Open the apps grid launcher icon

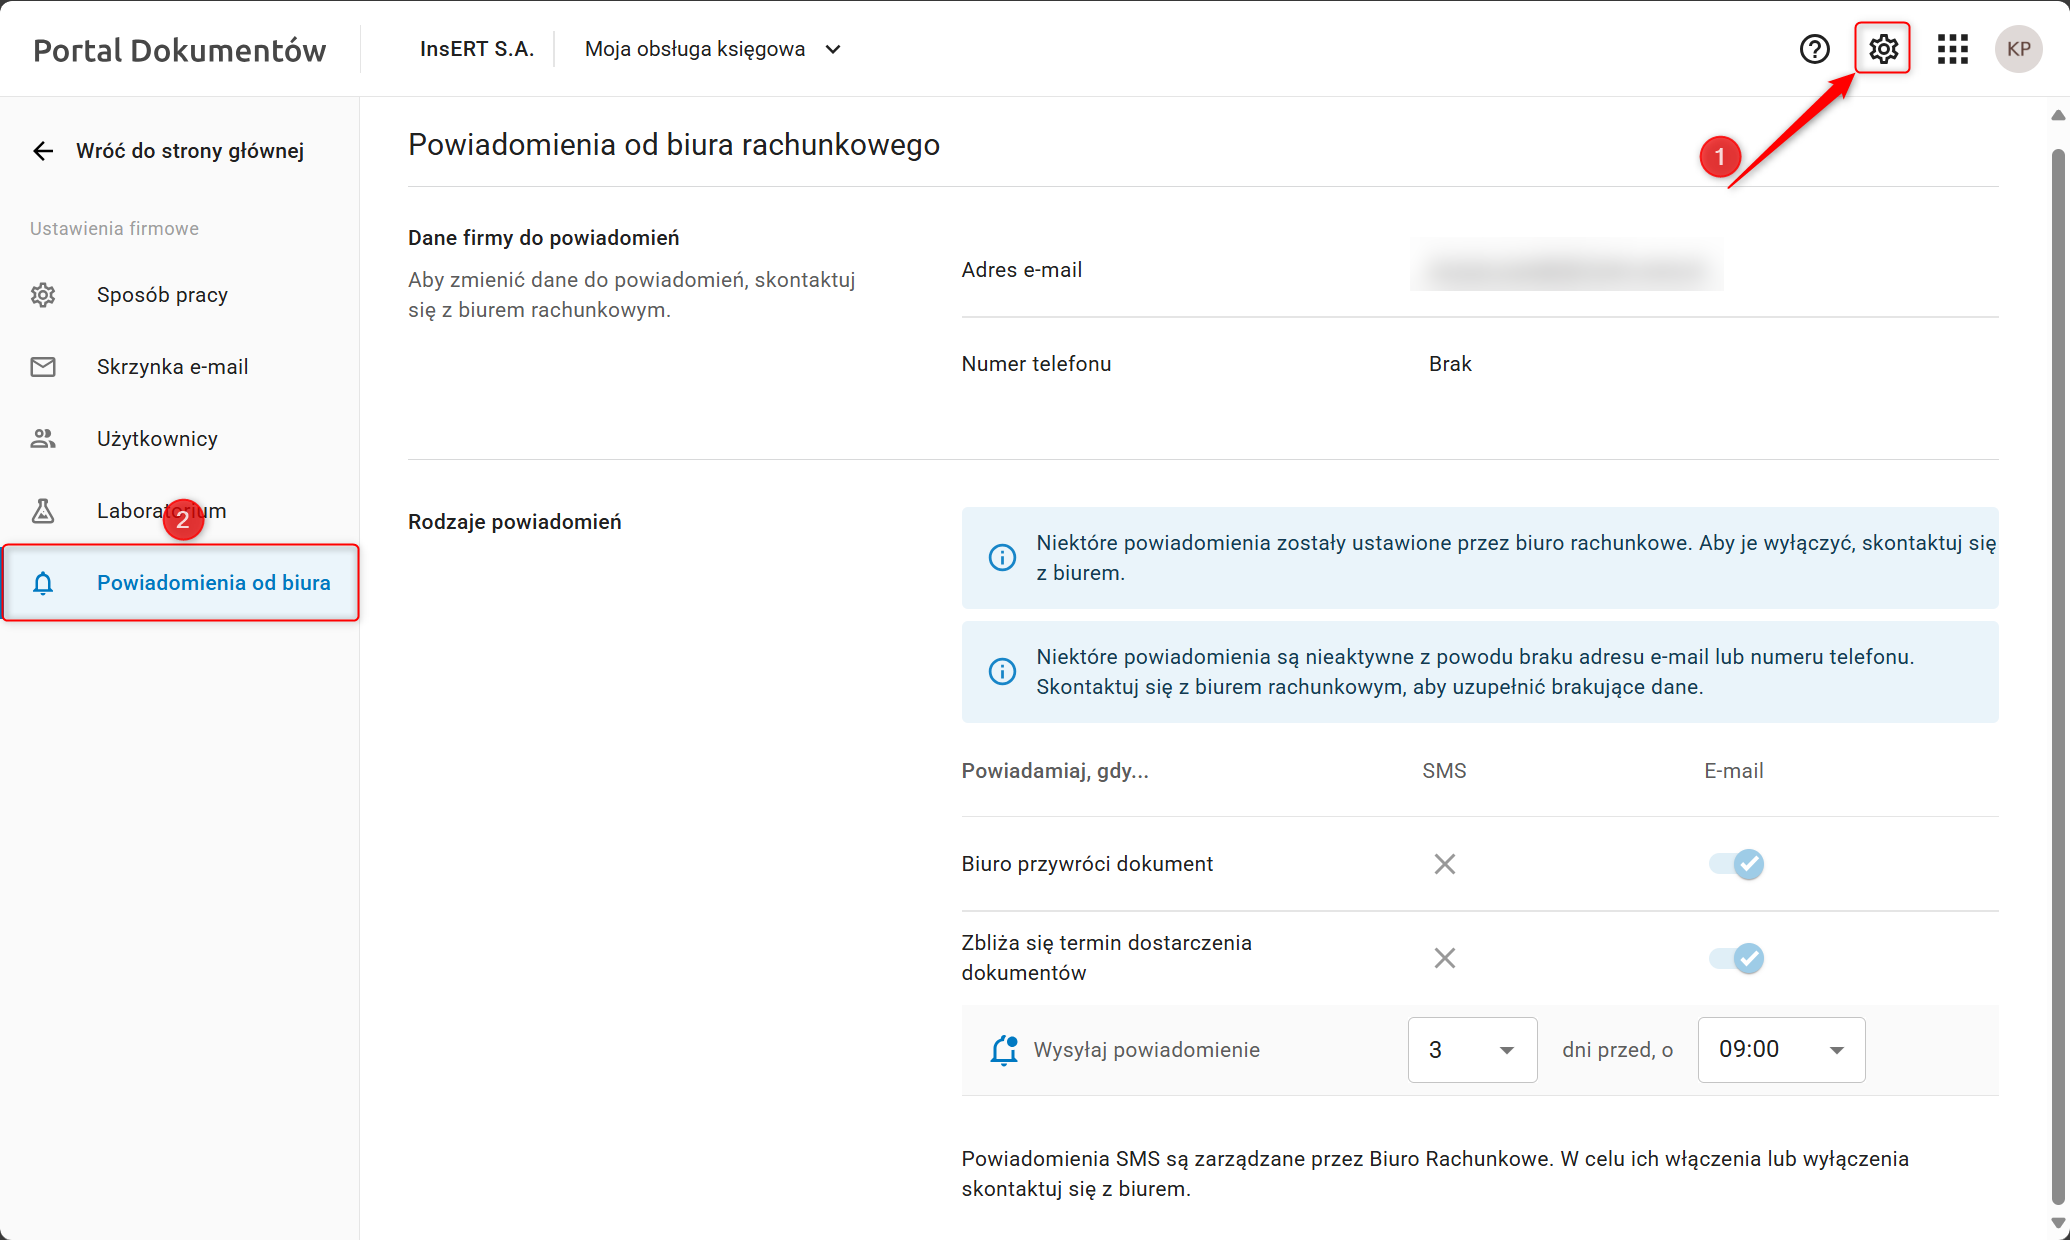[1952, 49]
